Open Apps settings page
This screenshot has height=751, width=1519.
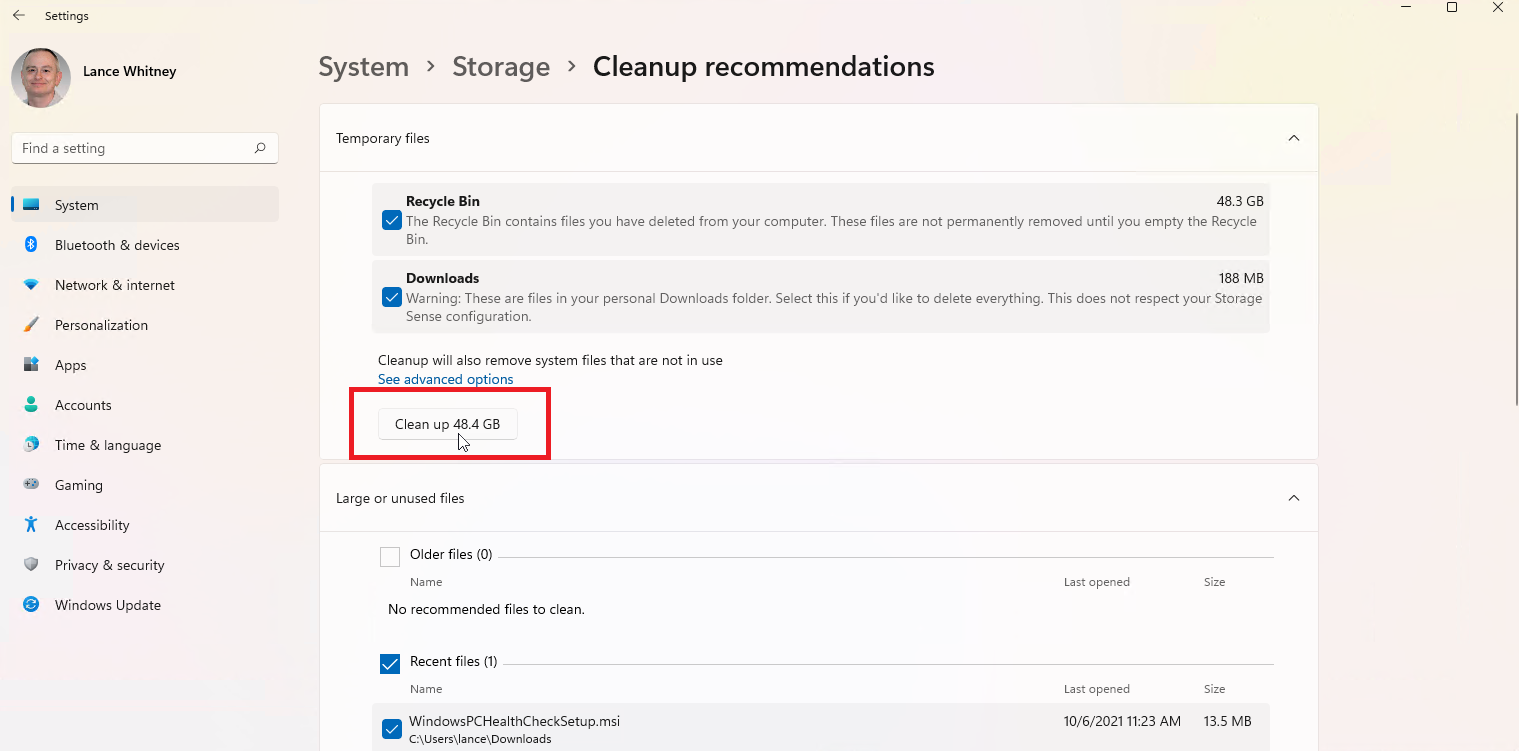[145, 365]
